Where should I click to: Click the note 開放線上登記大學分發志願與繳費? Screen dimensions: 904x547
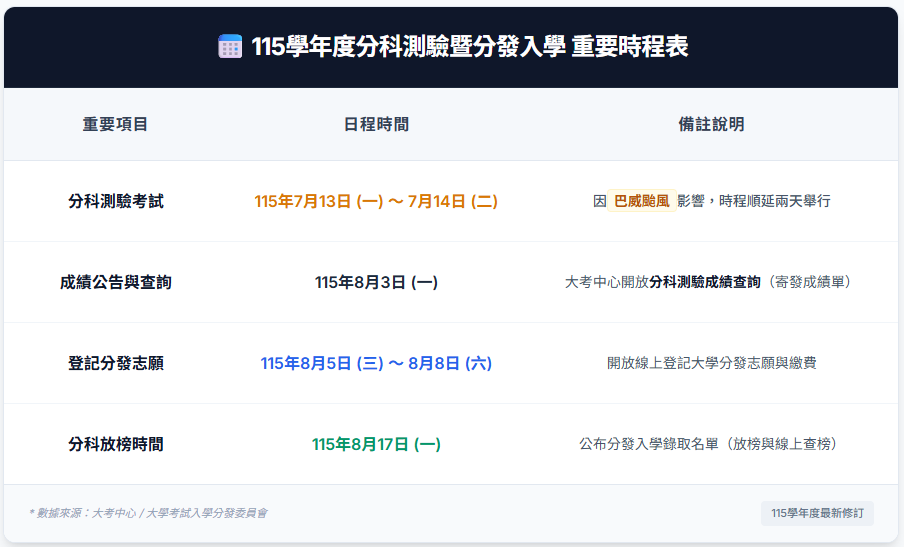point(711,363)
